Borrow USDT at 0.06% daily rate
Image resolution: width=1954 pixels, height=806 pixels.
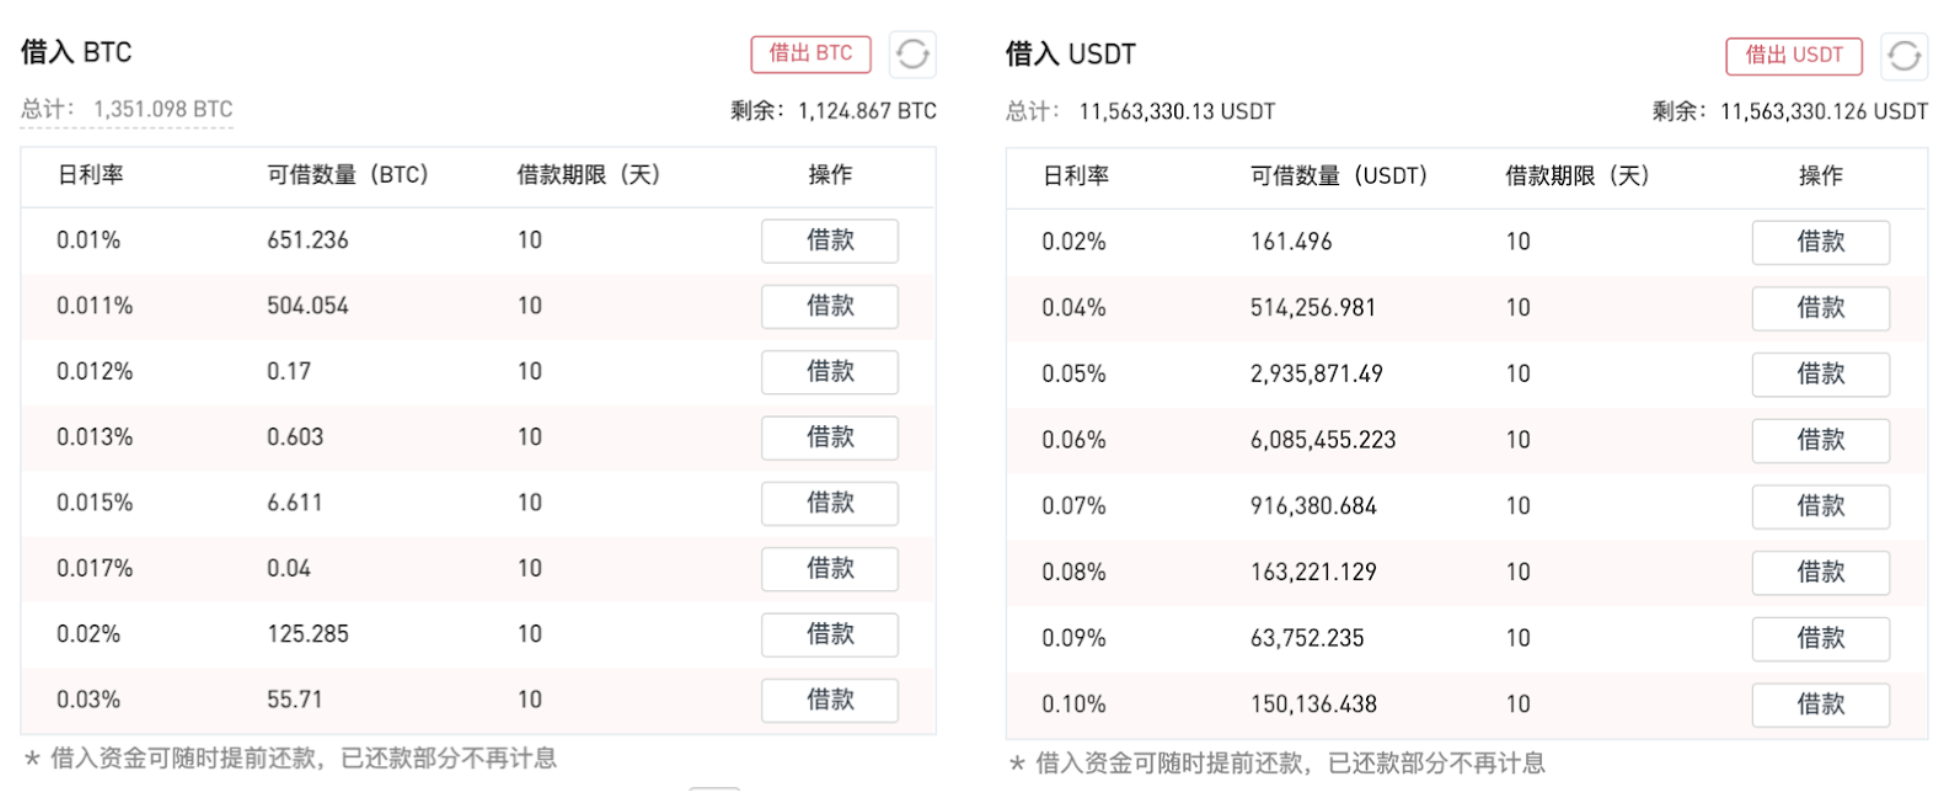1820,440
